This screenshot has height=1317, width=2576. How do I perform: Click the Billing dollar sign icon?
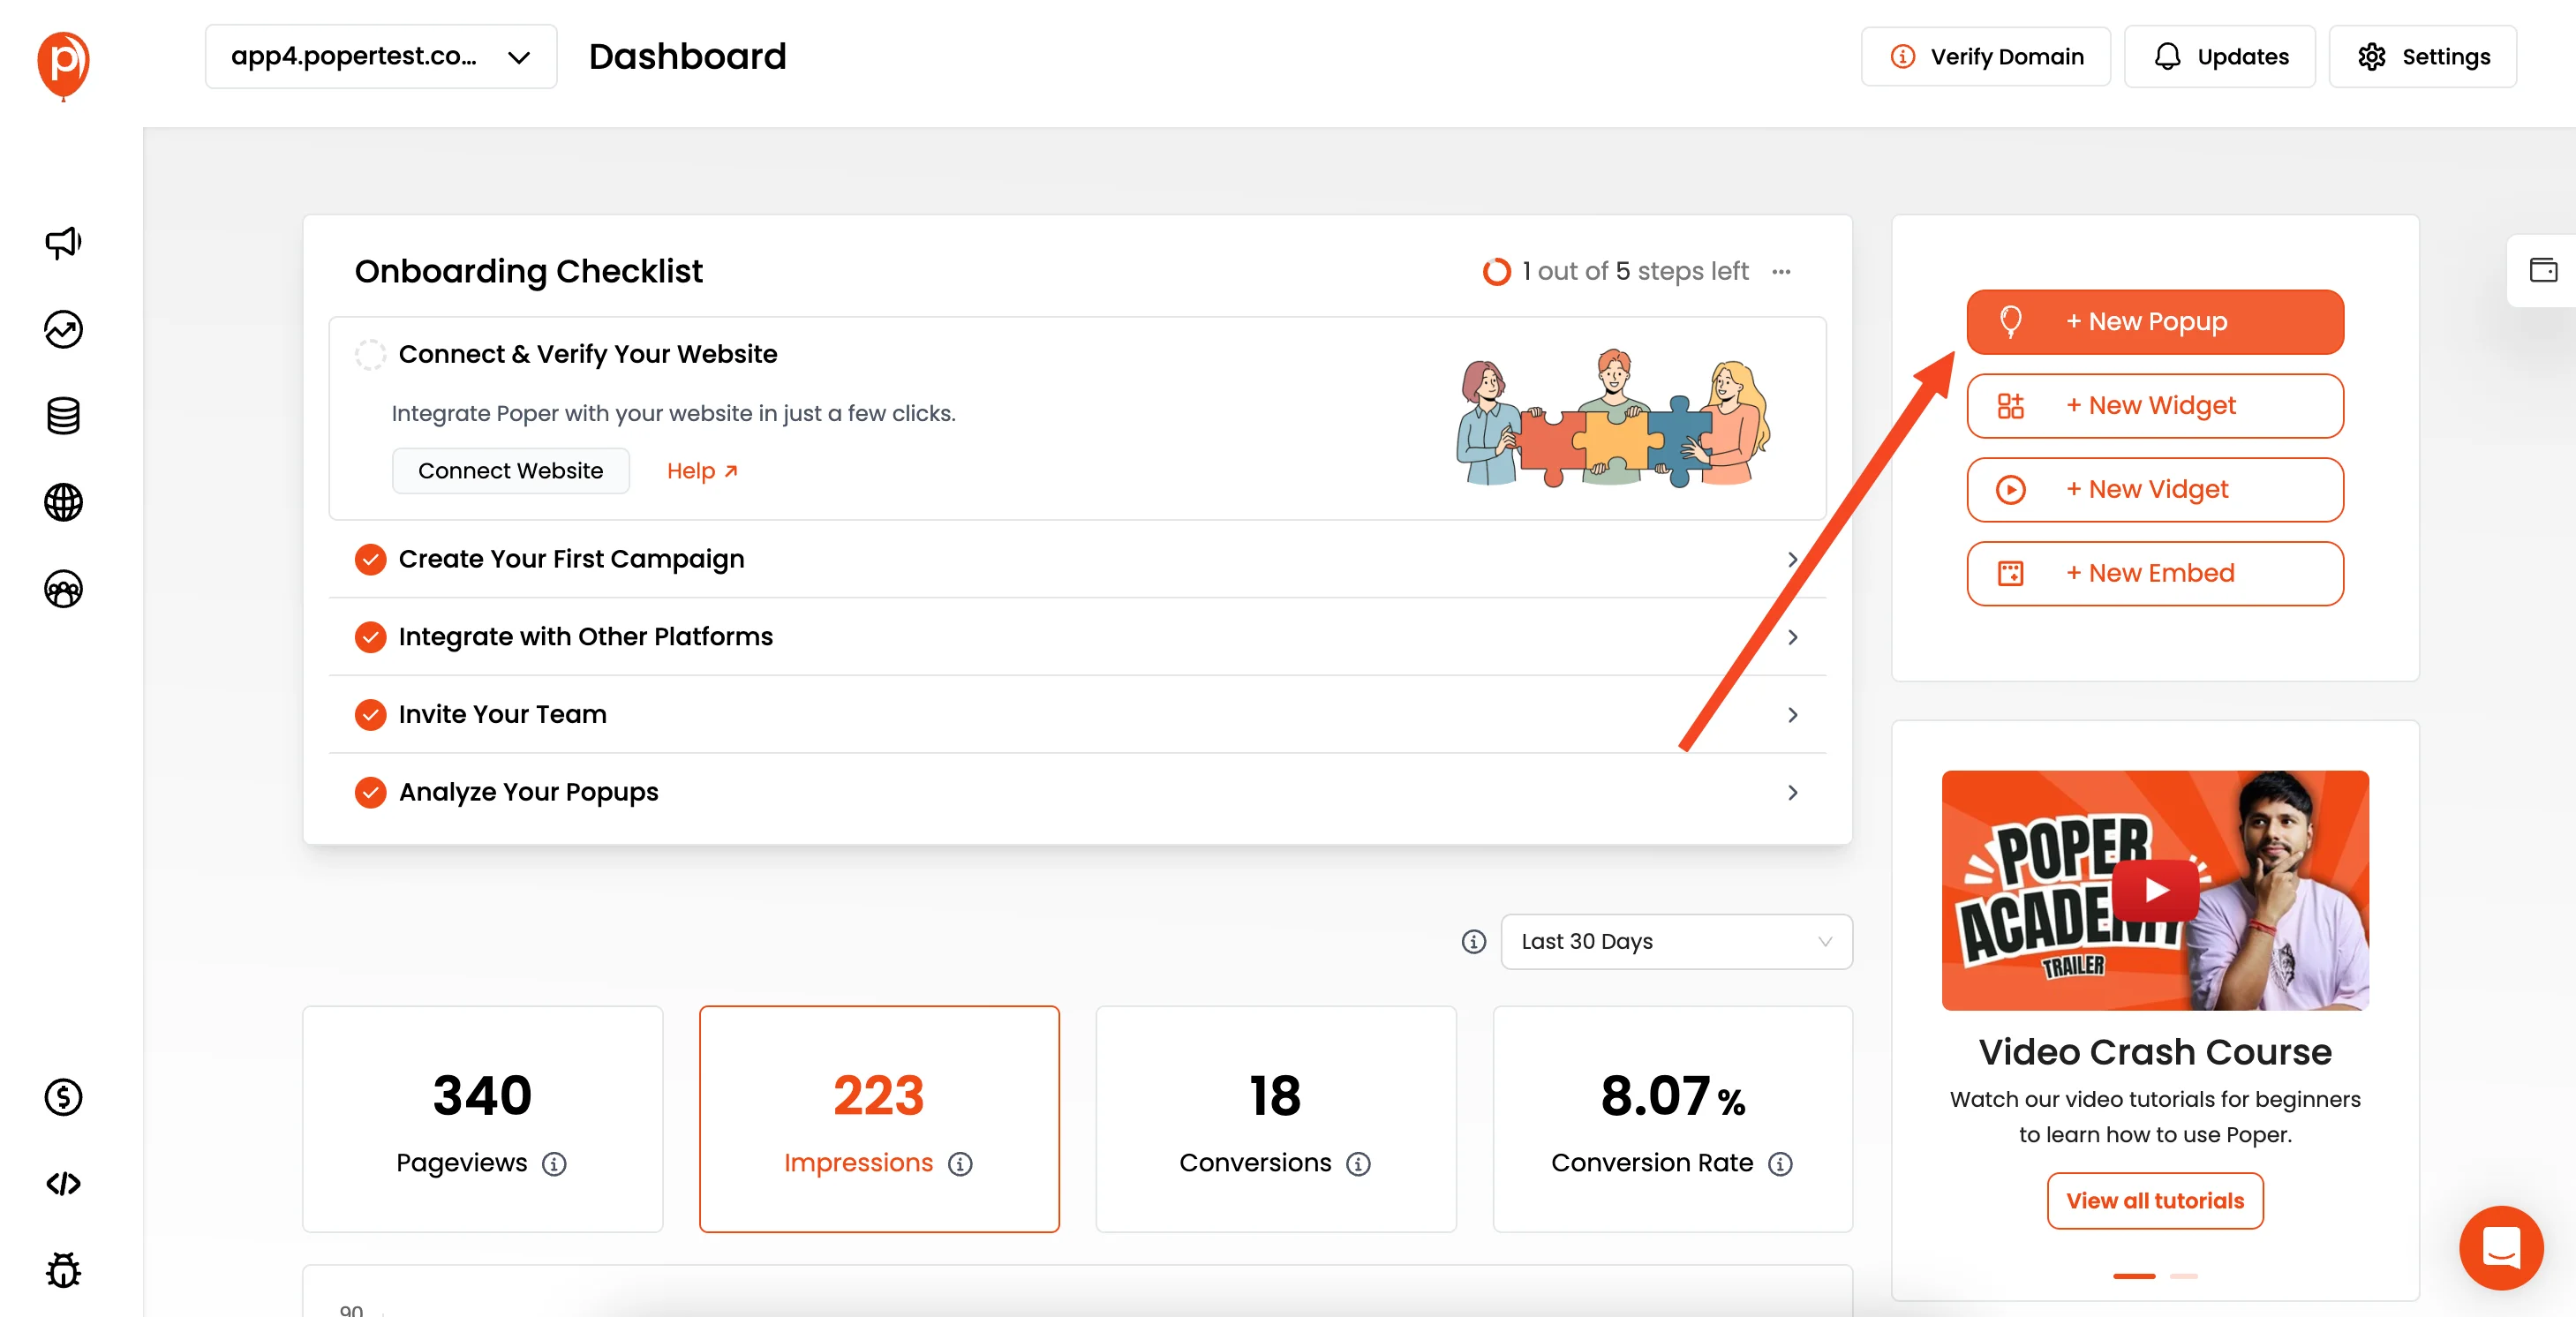[62, 1095]
